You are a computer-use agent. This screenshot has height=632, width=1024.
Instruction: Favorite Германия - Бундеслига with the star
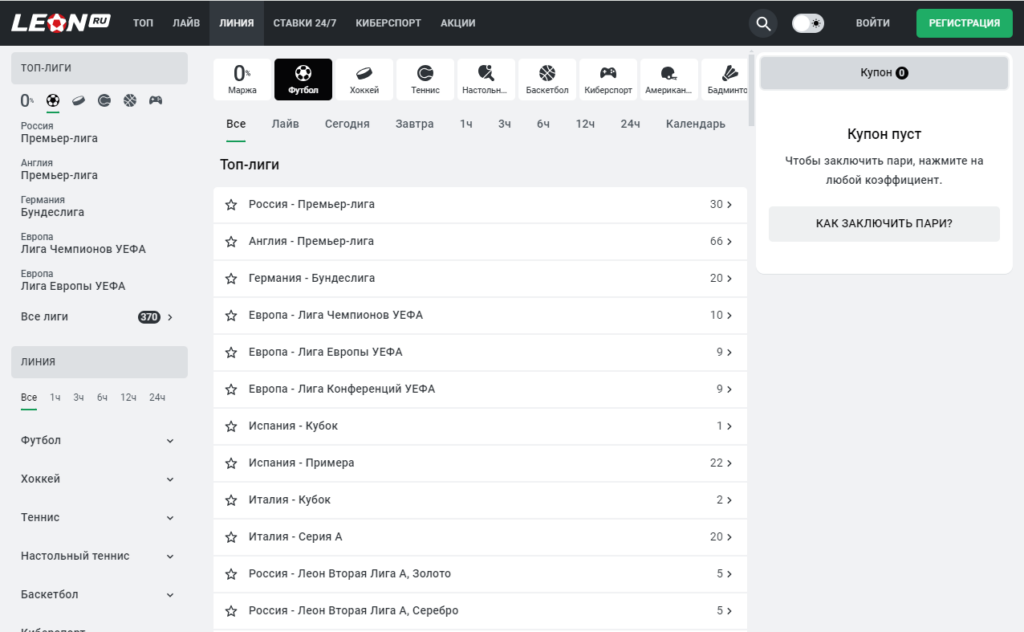pos(231,278)
